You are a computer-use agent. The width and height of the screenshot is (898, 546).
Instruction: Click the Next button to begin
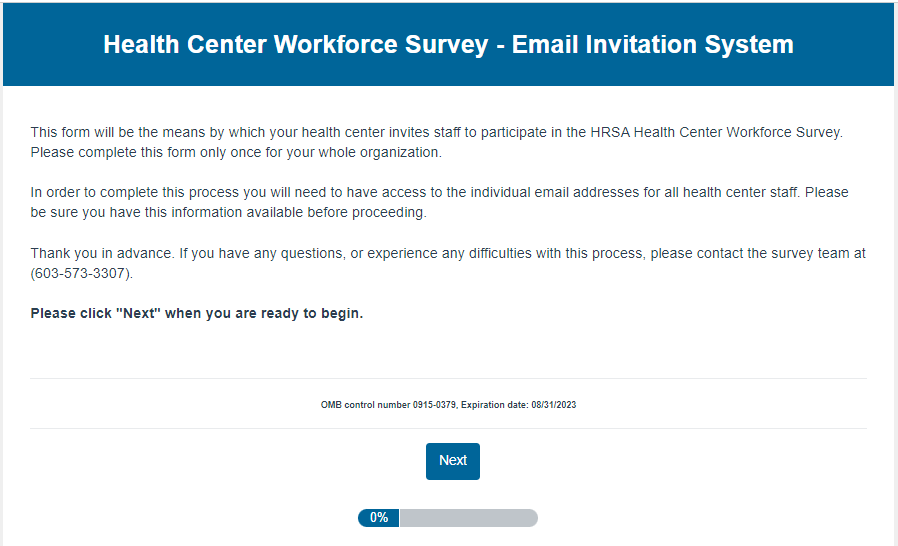(452, 461)
